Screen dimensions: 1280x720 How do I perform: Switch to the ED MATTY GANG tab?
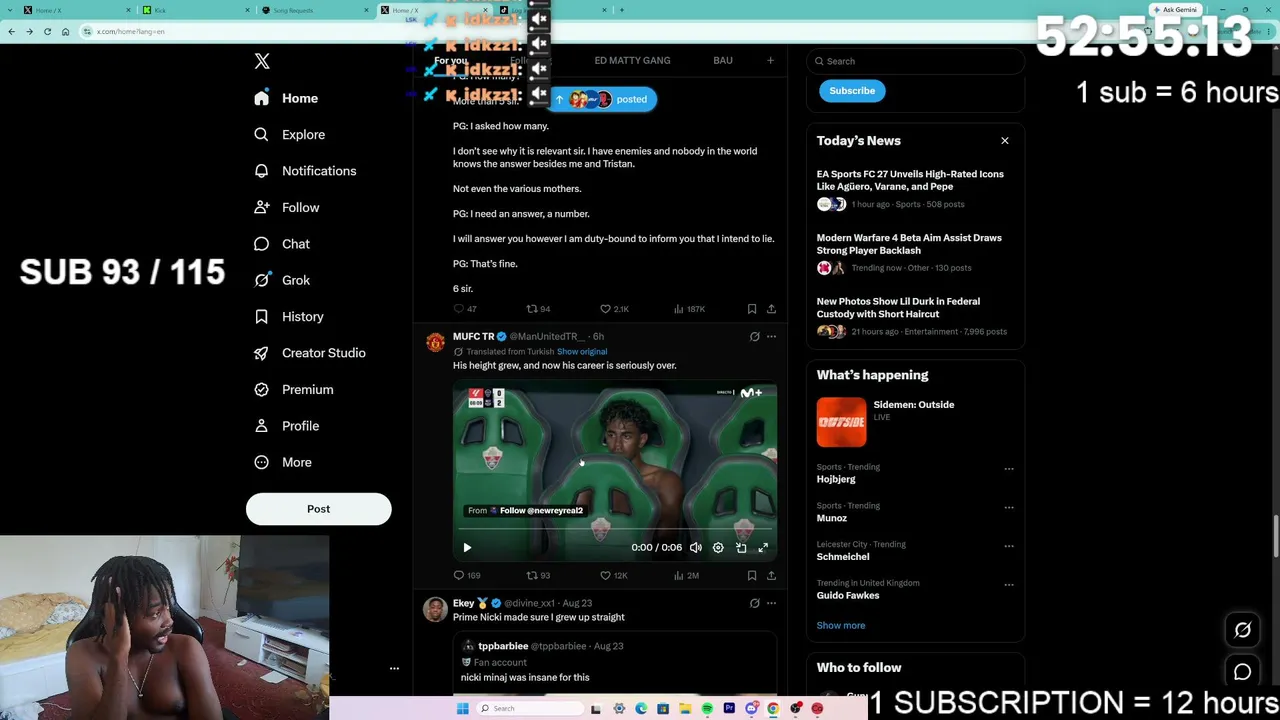coord(632,61)
